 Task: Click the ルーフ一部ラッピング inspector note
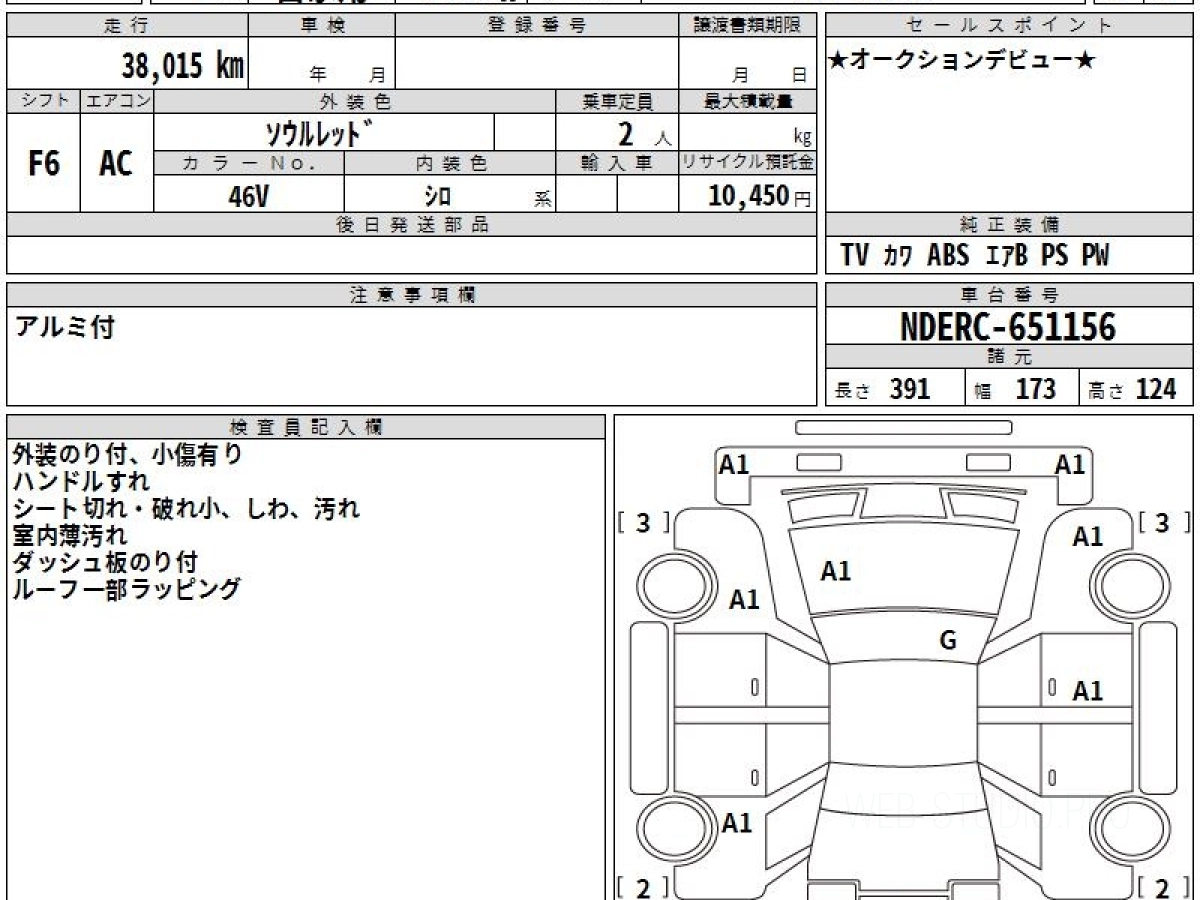tap(127, 589)
